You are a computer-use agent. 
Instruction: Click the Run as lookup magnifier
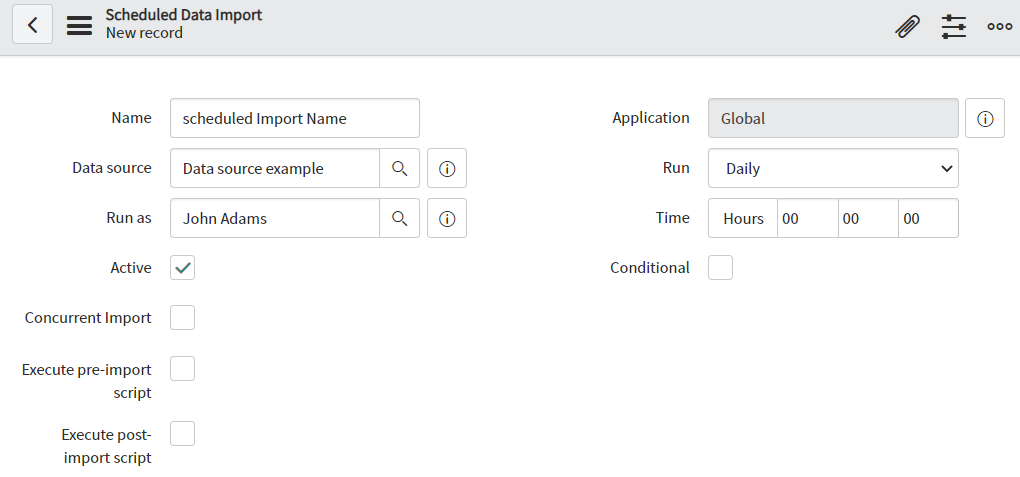click(399, 218)
